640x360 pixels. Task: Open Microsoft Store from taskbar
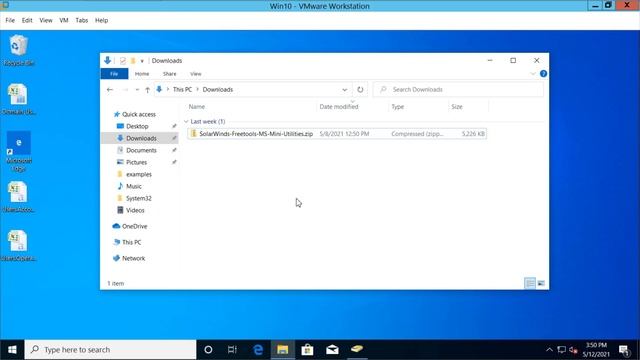(307, 350)
